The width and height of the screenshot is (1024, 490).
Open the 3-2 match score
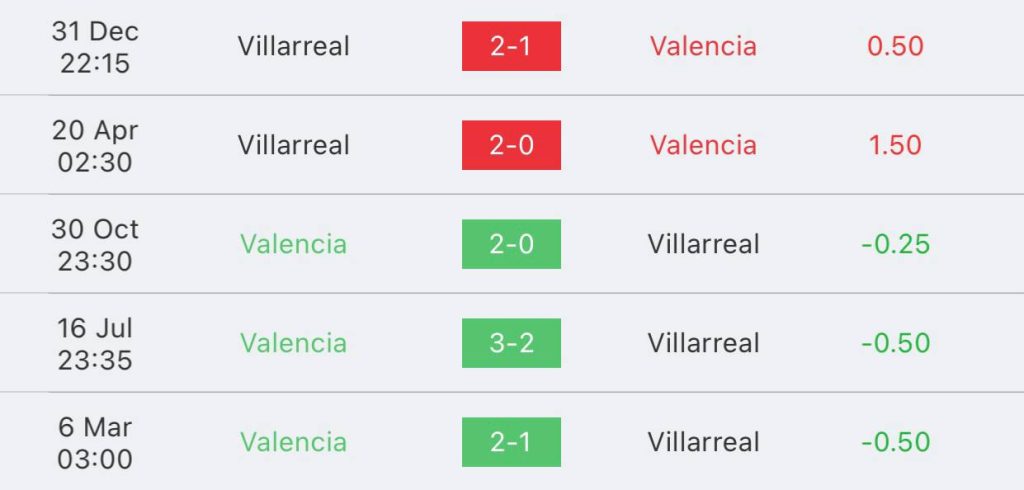pyautogui.click(x=511, y=343)
